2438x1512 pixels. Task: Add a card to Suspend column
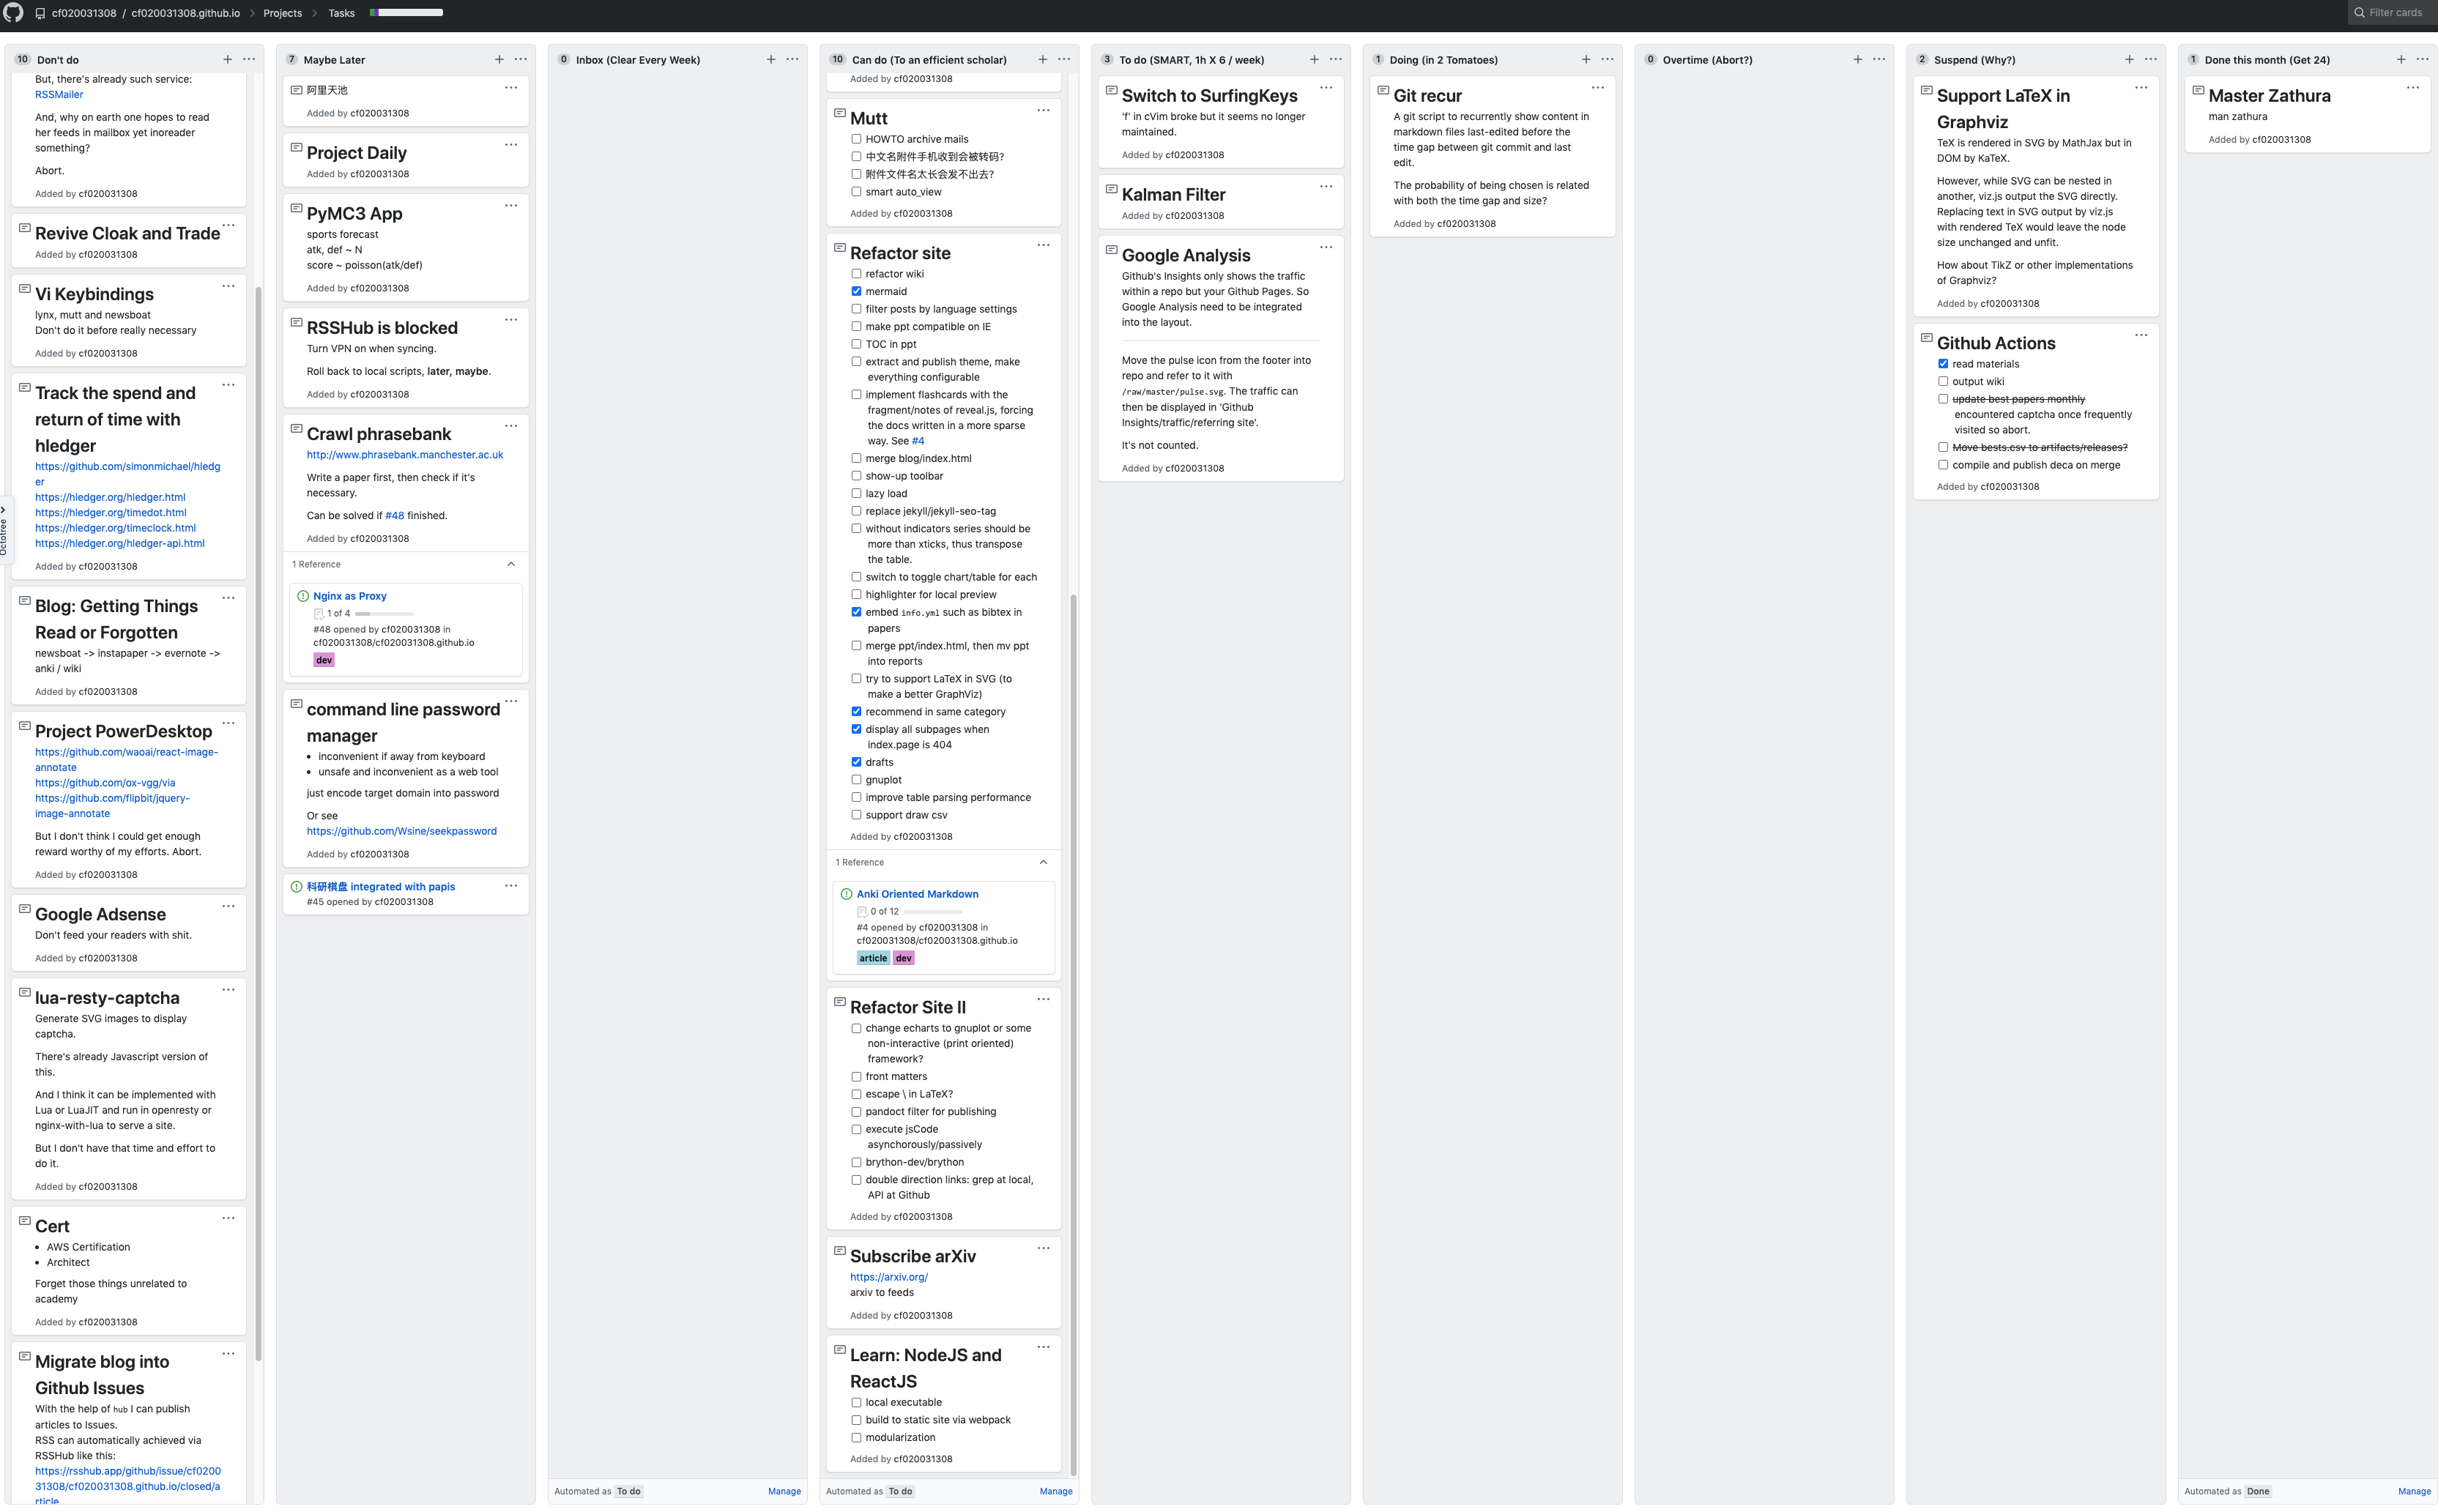[x=2129, y=60]
